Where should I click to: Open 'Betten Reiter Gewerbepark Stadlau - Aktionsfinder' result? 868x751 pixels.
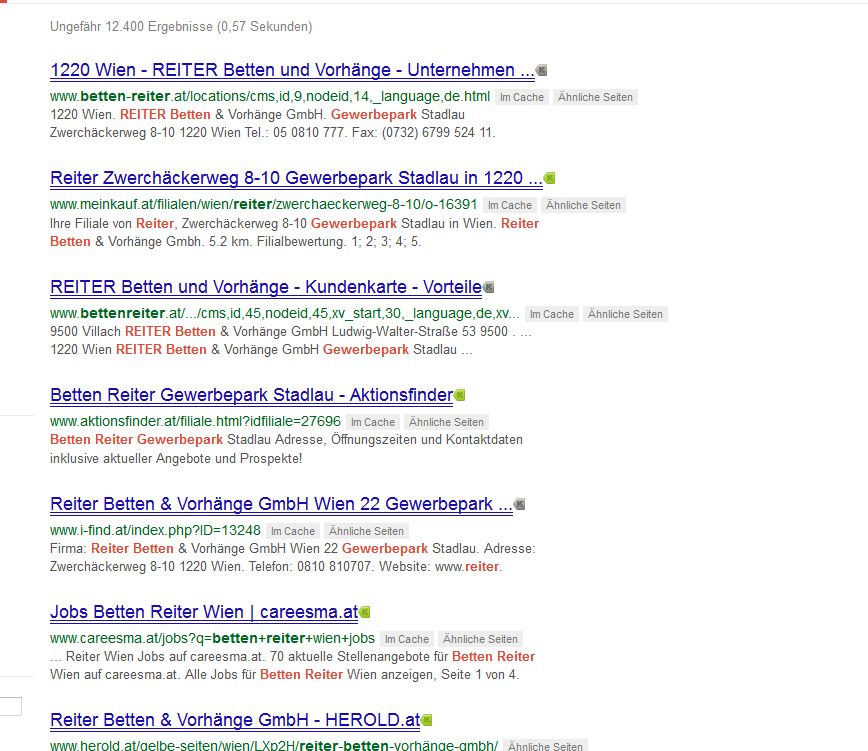tap(251, 395)
